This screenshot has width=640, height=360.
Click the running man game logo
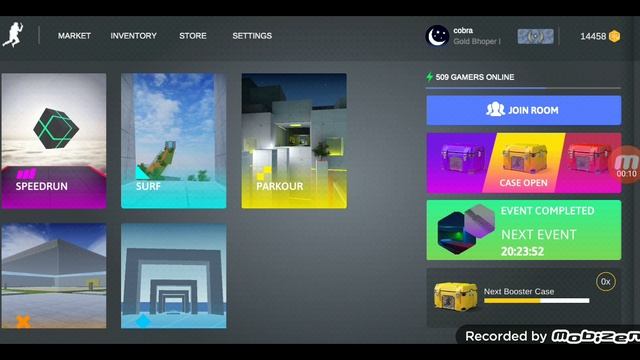13,35
